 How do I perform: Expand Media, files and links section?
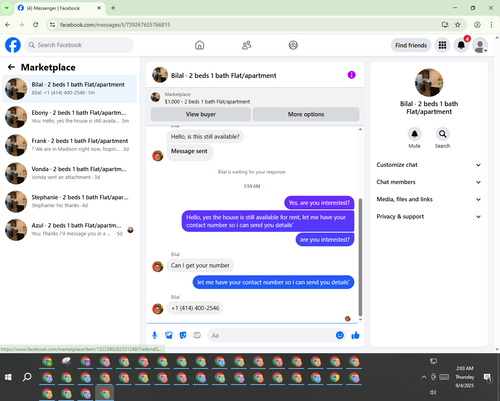429,199
